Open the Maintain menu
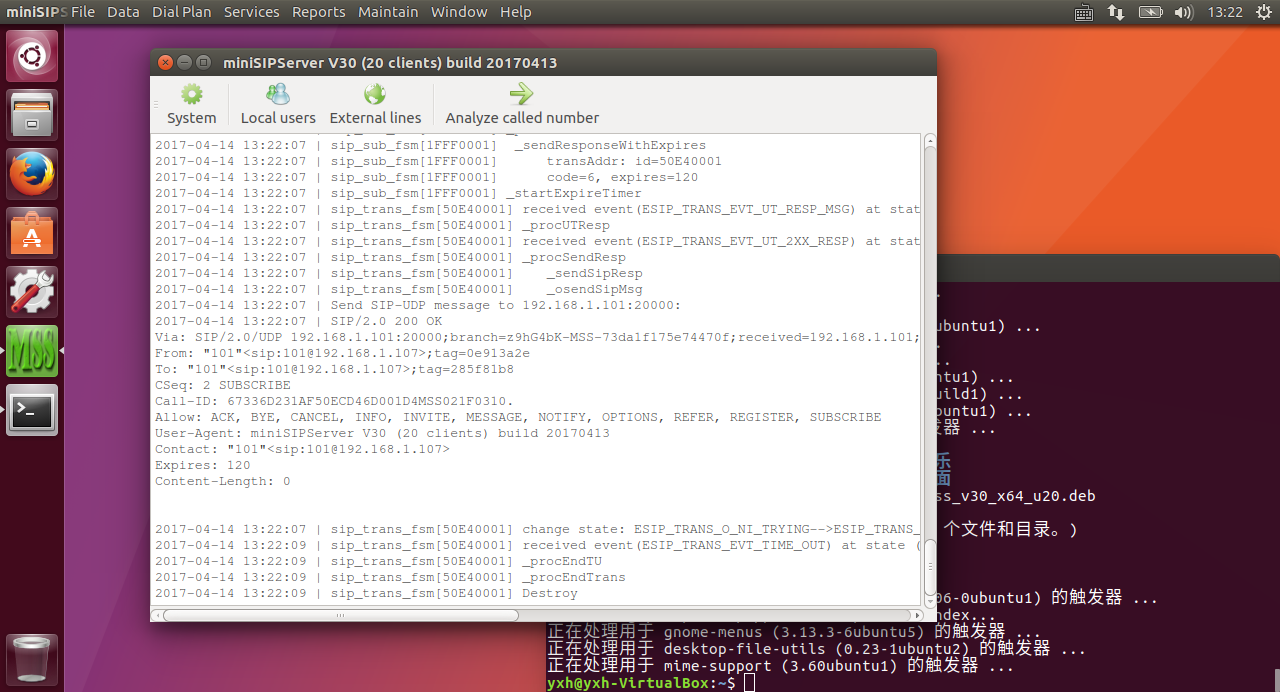1280x692 pixels. click(388, 12)
